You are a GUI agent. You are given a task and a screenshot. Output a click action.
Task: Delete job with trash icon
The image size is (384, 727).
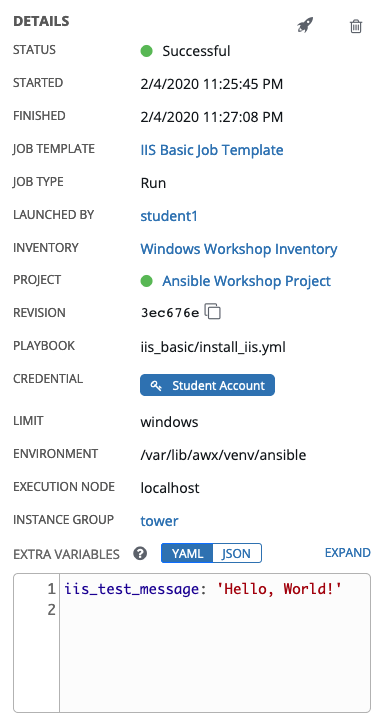pyautogui.click(x=356, y=26)
